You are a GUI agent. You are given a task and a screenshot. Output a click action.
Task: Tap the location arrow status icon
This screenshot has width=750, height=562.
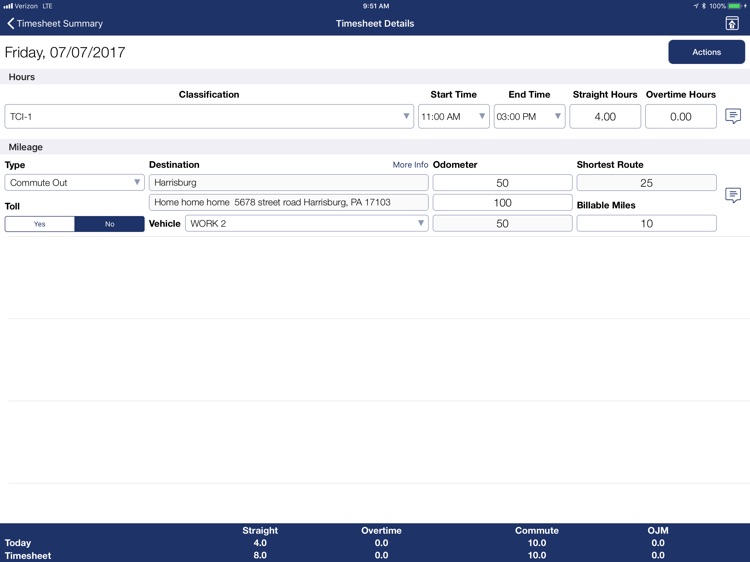click(696, 6)
